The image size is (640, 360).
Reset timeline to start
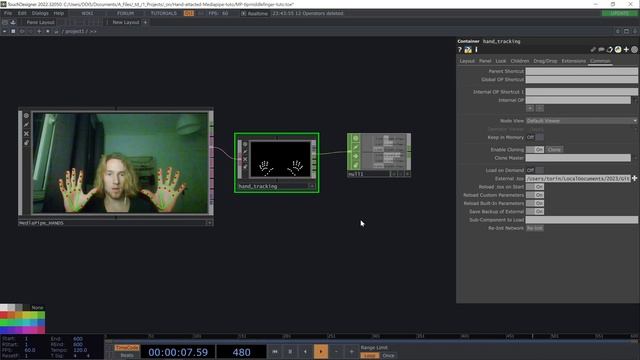[275, 351]
